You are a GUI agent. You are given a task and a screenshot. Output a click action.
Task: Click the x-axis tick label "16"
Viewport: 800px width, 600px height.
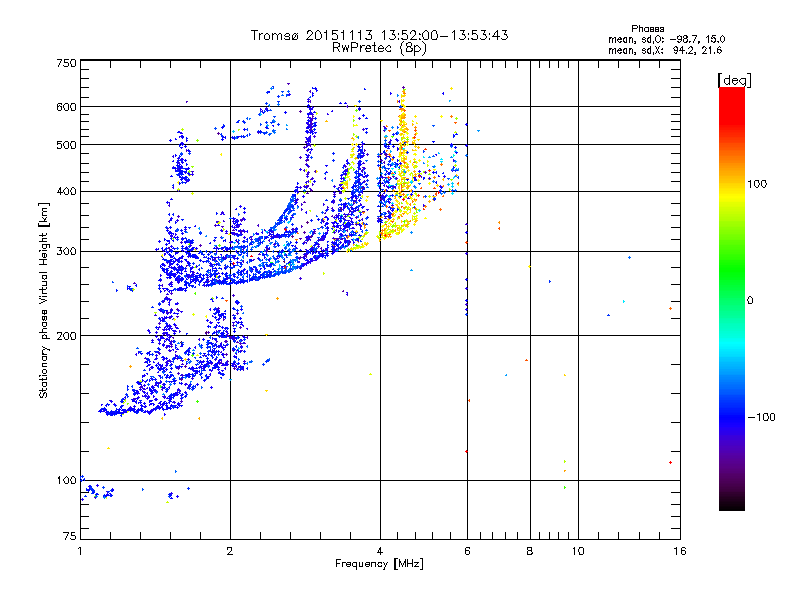point(680,551)
